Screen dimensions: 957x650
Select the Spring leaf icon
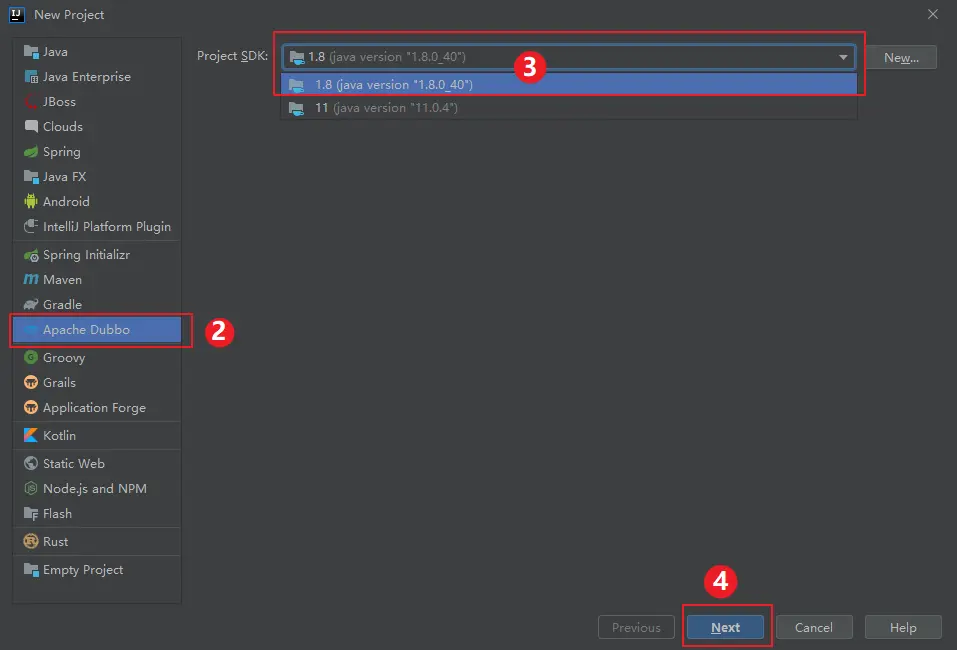[31, 151]
